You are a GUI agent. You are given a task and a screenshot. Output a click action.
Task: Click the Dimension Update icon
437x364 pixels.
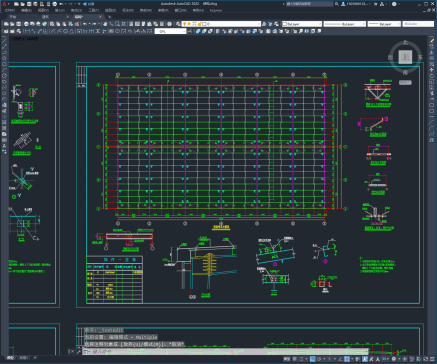tap(149, 31)
